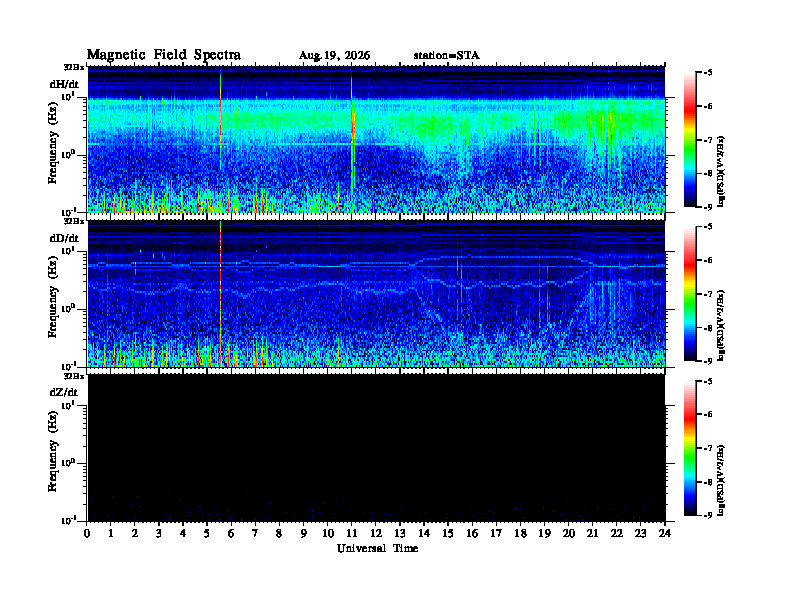Screen dimensions: 792x612
Task: Click the middle color bar next to dD/dt
Action: [690, 294]
